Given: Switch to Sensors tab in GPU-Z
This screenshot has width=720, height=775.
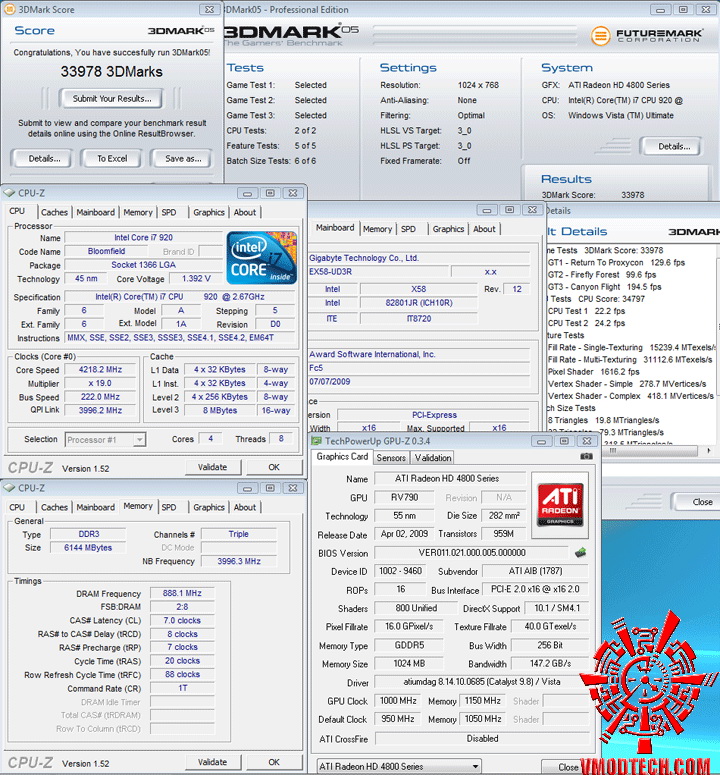Looking at the screenshot, I should pyautogui.click(x=391, y=458).
